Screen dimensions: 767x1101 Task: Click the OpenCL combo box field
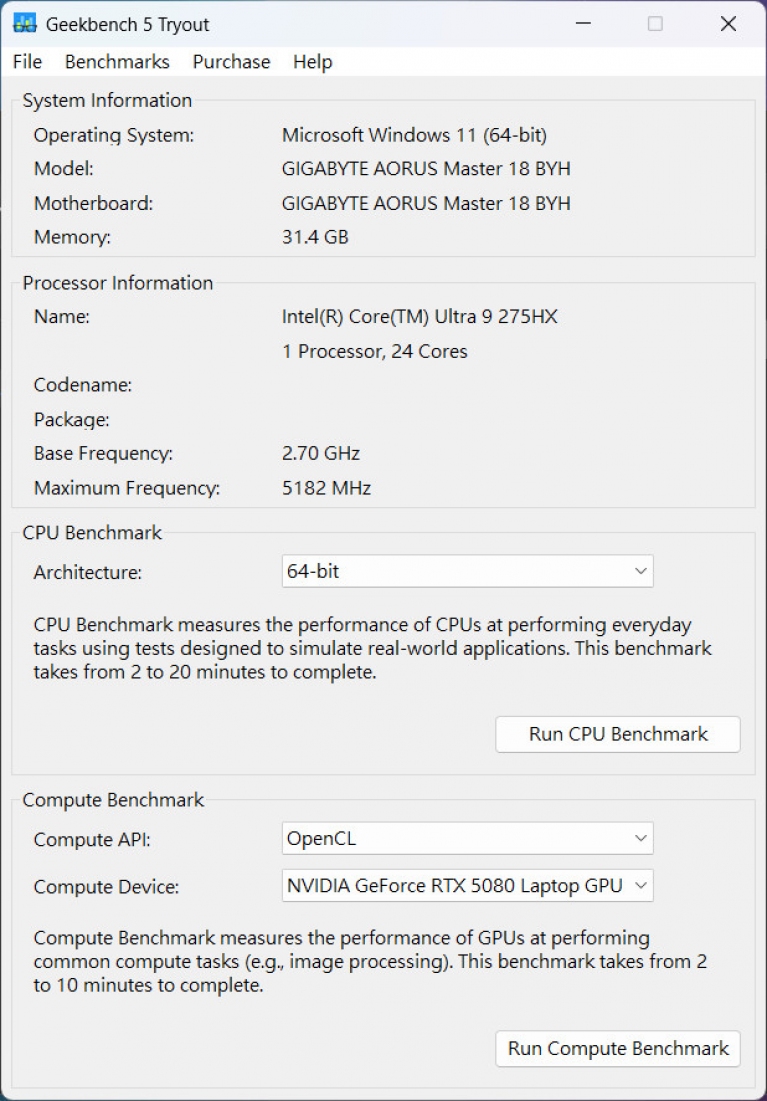(x=467, y=838)
